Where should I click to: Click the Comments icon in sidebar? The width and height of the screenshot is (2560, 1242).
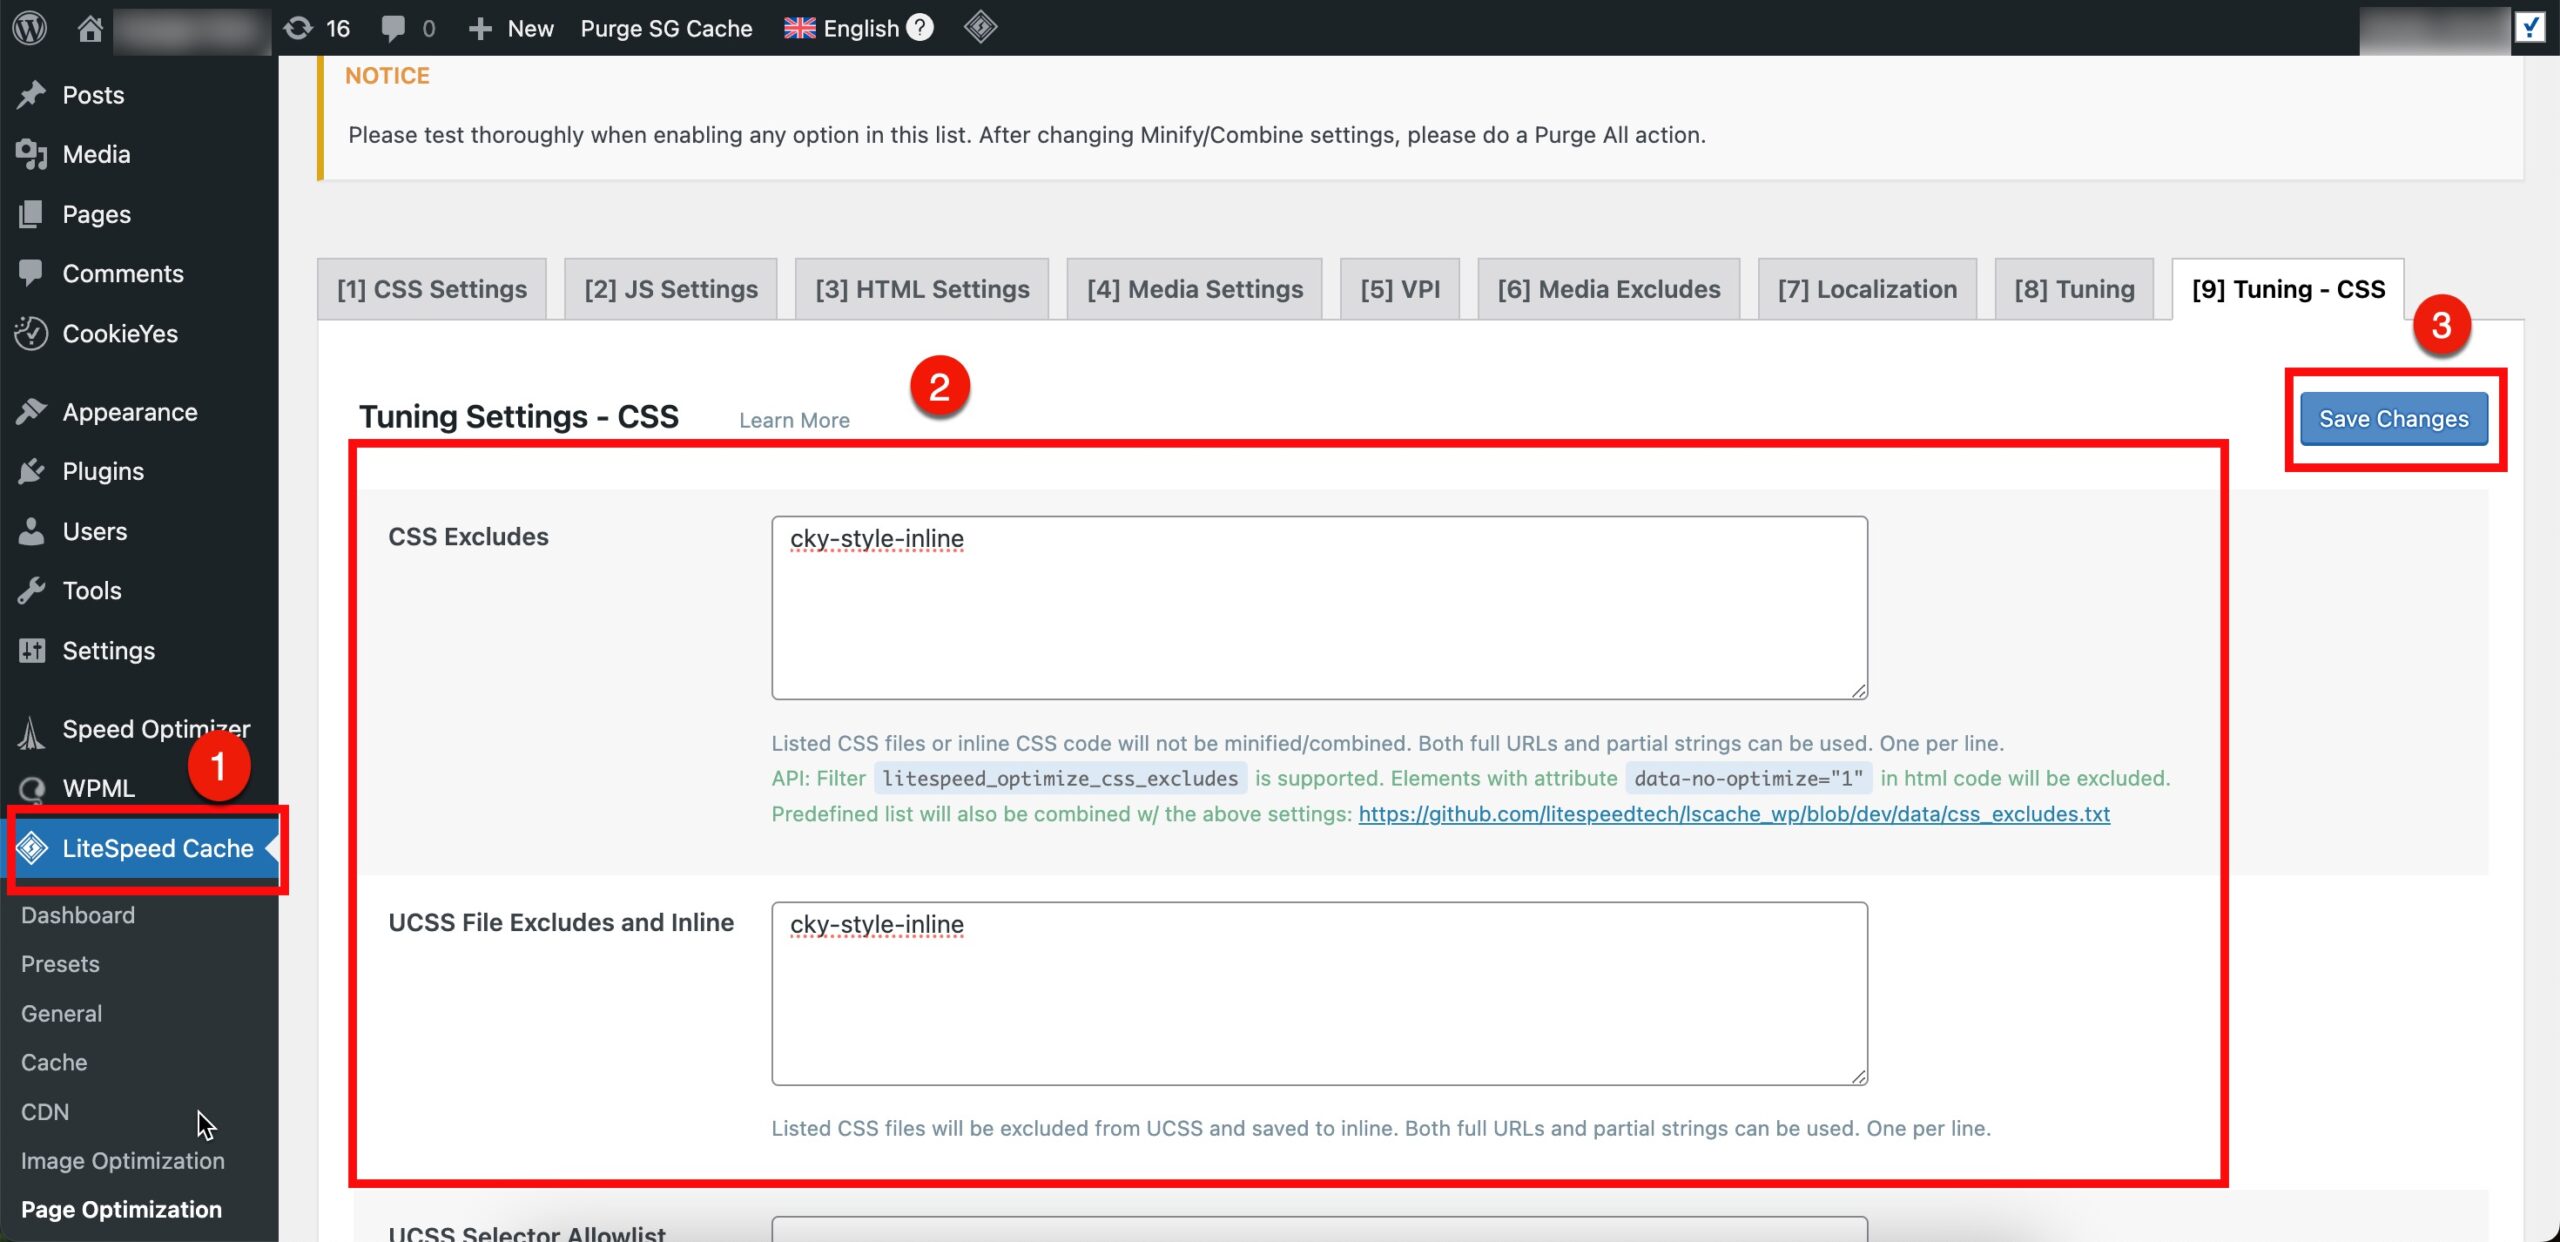pyautogui.click(x=31, y=272)
